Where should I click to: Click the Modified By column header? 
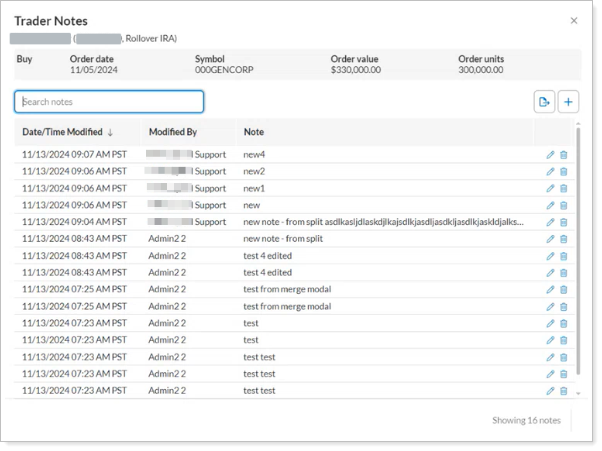(173, 132)
